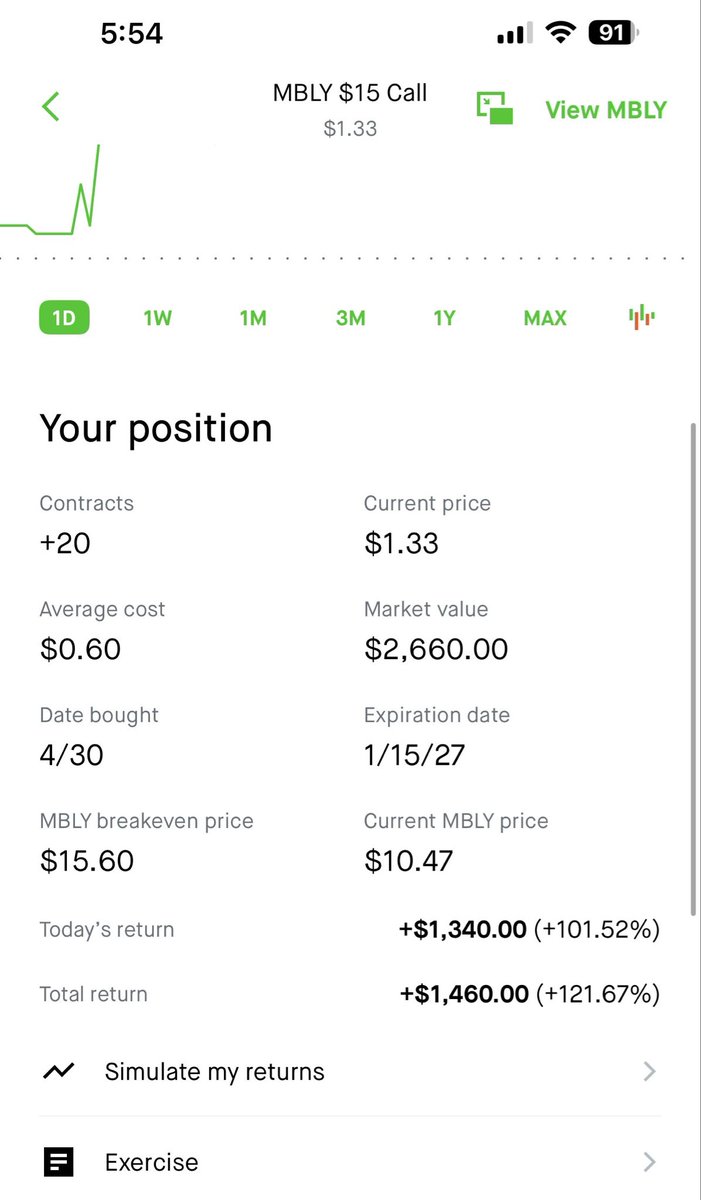Tap the cellular signal bars icon
This screenshot has height=1200, width=701.
click(515, 34)
